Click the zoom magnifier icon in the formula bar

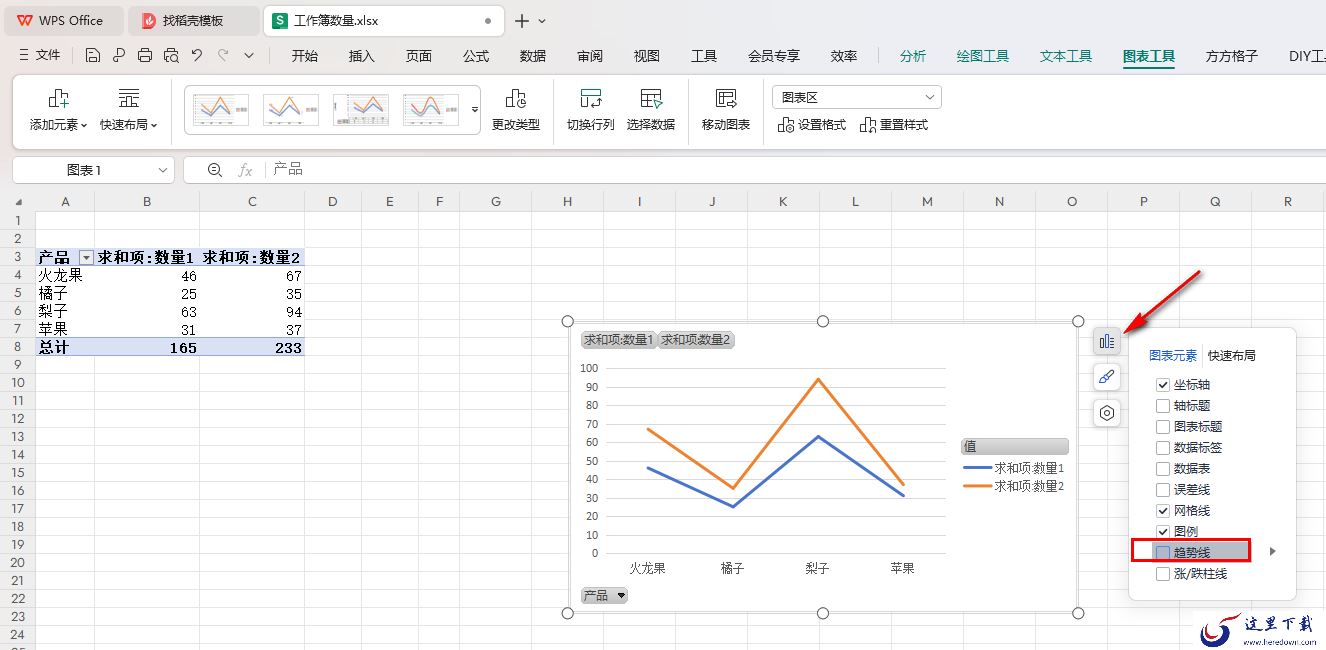click(214, 170)
